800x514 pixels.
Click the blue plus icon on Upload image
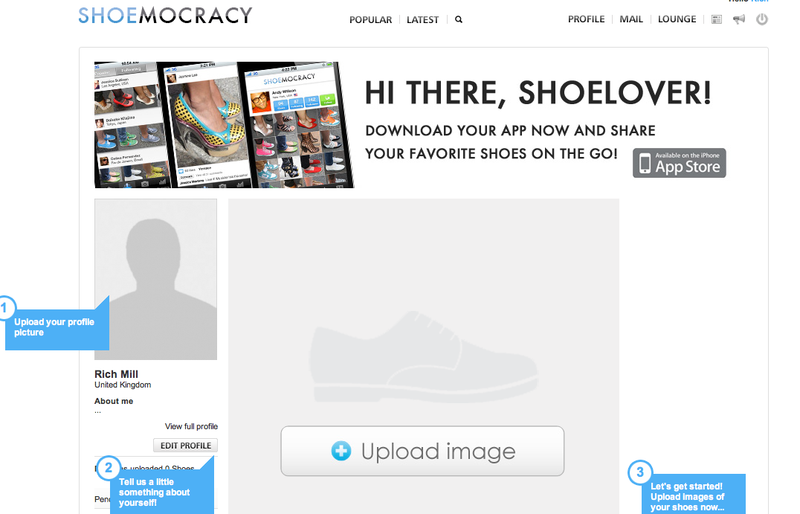point(341,451)
